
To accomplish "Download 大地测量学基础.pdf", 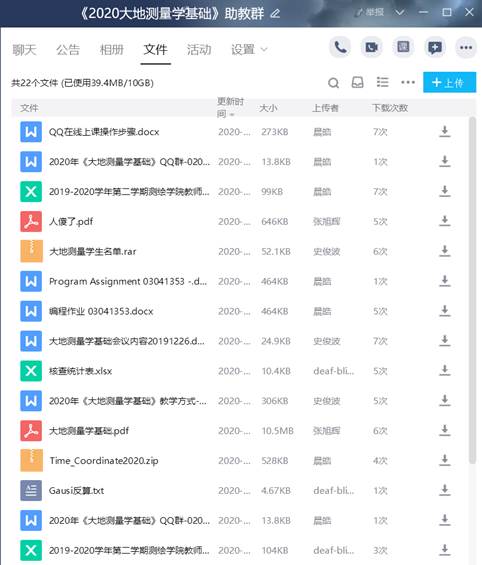I will click(x=445, y=431).
